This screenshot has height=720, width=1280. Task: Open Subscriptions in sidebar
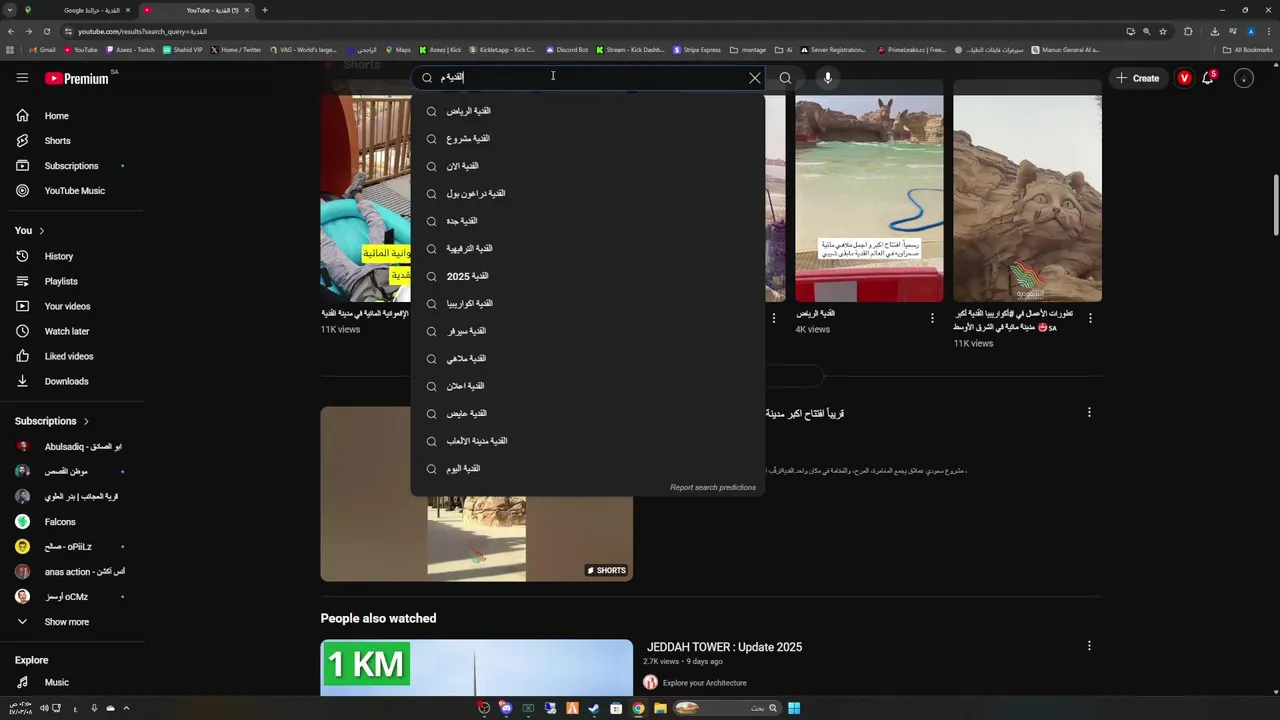click(72, 166)
